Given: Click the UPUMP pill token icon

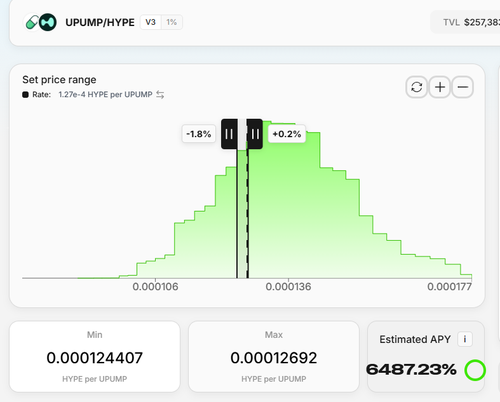Looking at the screenshot, I should click(x=32, y=22).
